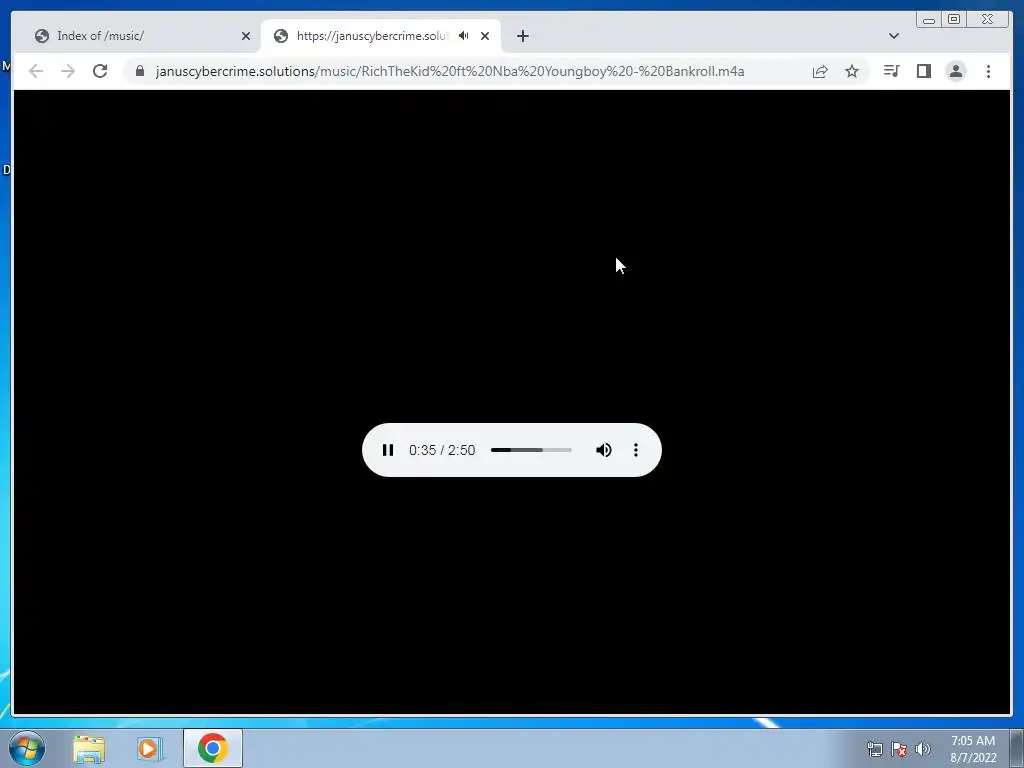Bookmark this page with star
The width and height of the screenshot is (1024, 768).
(852, 71)
